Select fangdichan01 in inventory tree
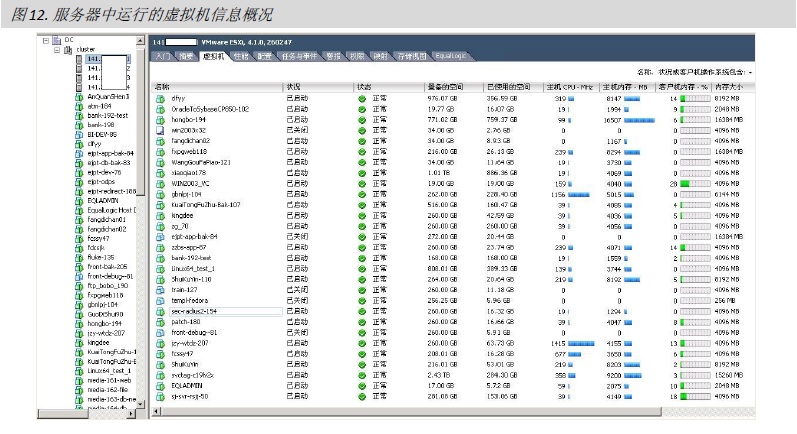The image size is (797, 434). pyautogui.click(x=106, y=220)
